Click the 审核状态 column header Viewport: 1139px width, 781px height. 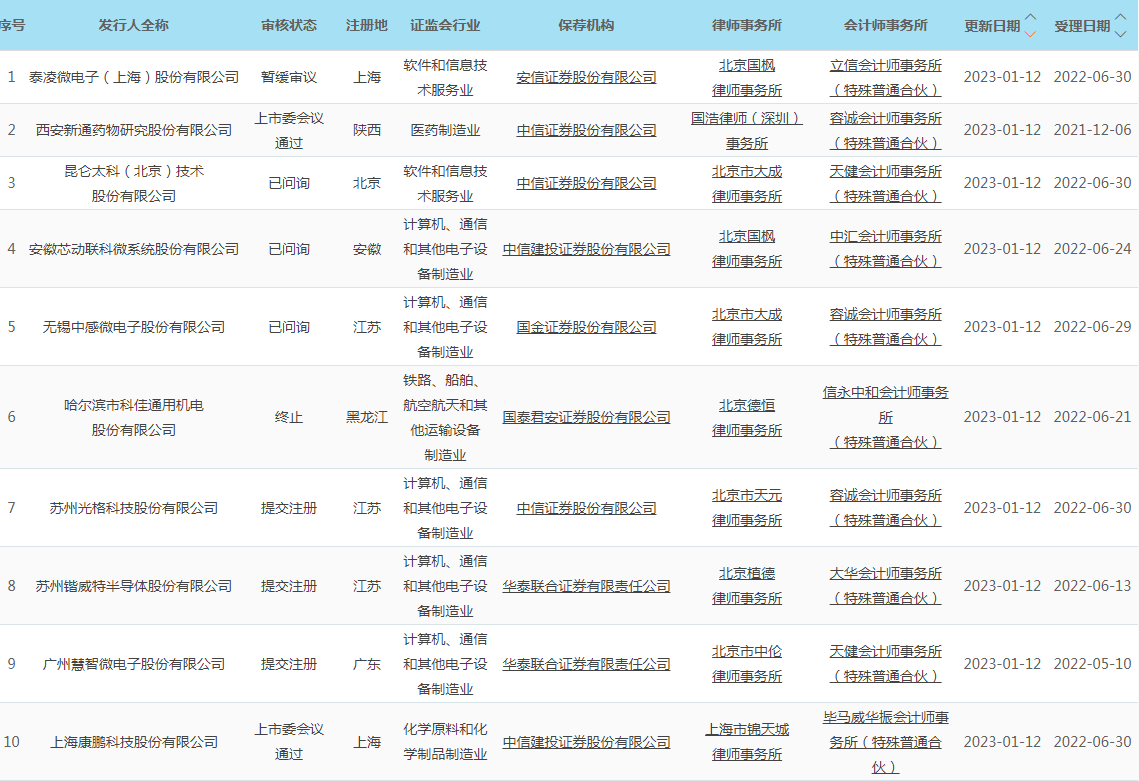pos(289,25)
